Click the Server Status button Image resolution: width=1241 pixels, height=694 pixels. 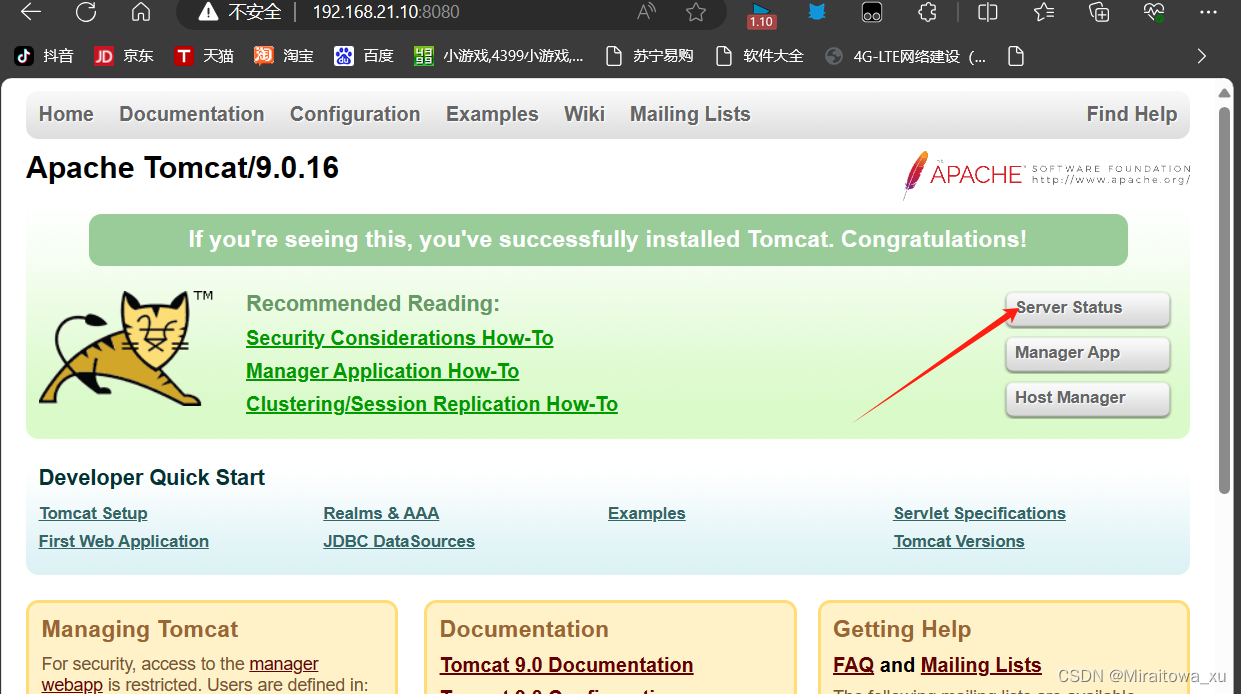[1087, 308]
